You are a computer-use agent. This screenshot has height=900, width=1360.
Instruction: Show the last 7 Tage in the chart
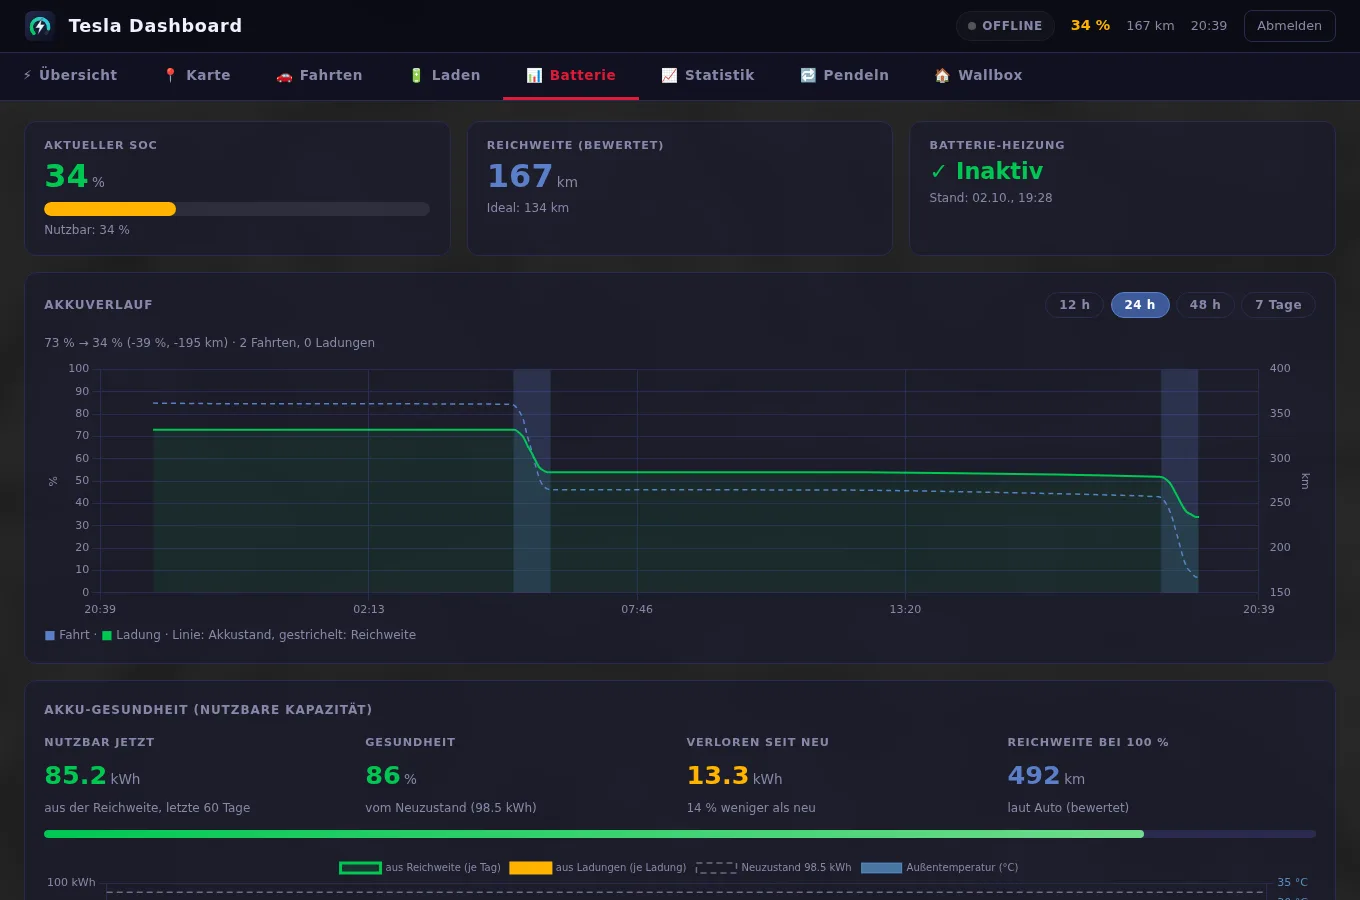point(1278,305)
